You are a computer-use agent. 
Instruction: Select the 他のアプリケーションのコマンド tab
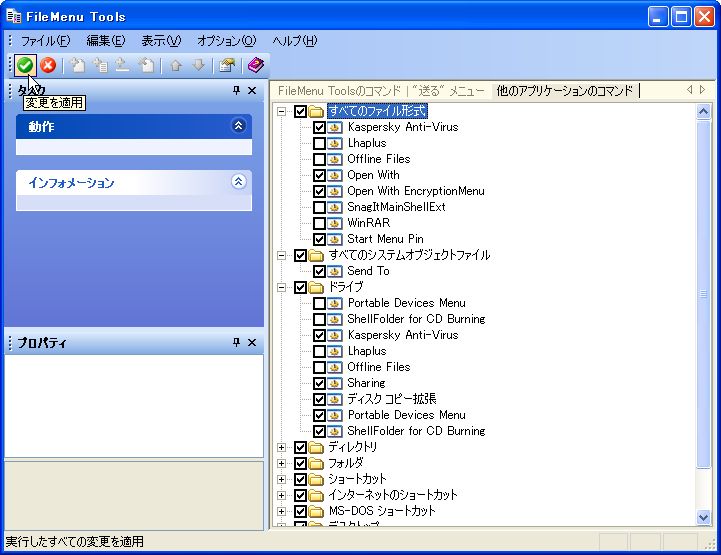(x=565, y=91)
